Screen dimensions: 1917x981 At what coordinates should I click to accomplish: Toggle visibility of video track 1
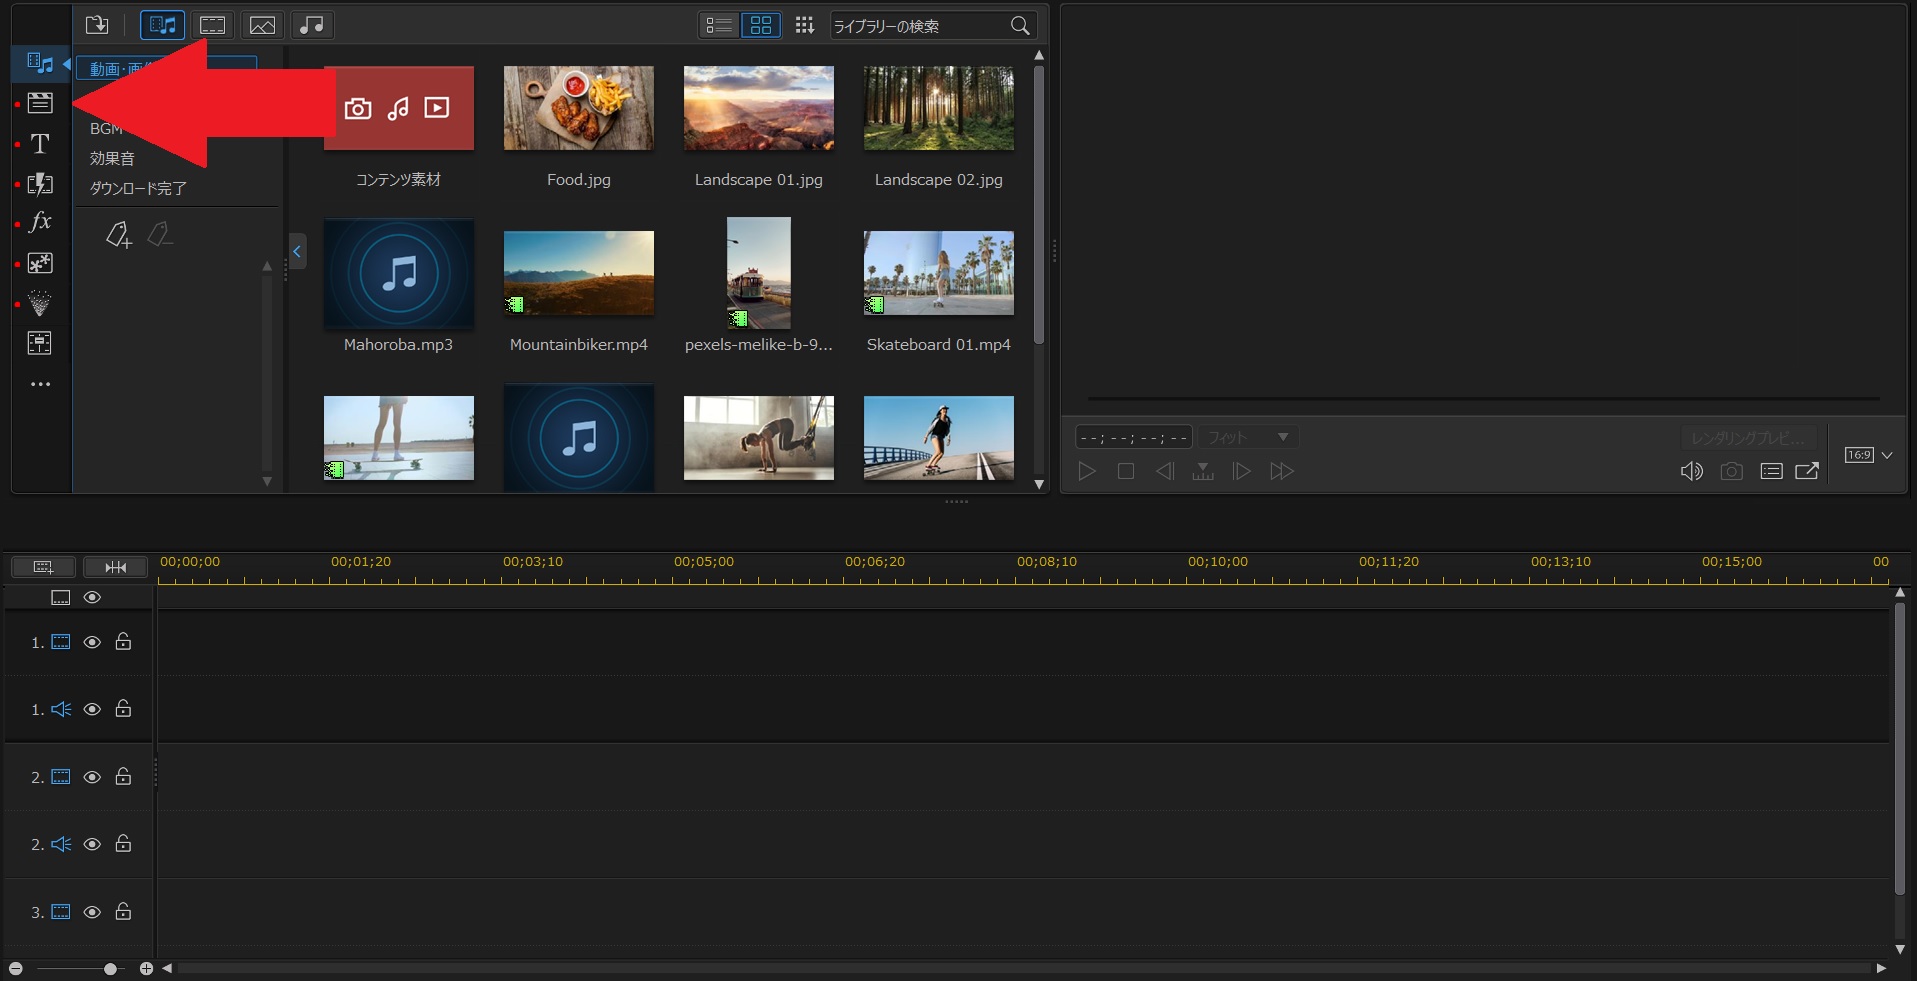pos(92,642)
